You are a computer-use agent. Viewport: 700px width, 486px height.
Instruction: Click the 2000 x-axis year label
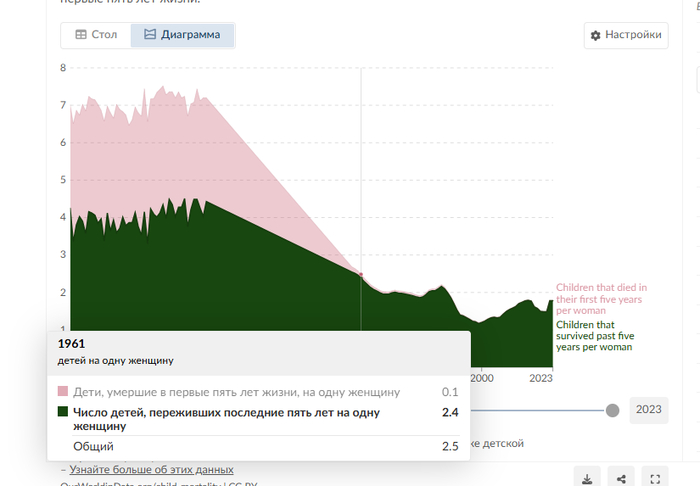point(482,378)
